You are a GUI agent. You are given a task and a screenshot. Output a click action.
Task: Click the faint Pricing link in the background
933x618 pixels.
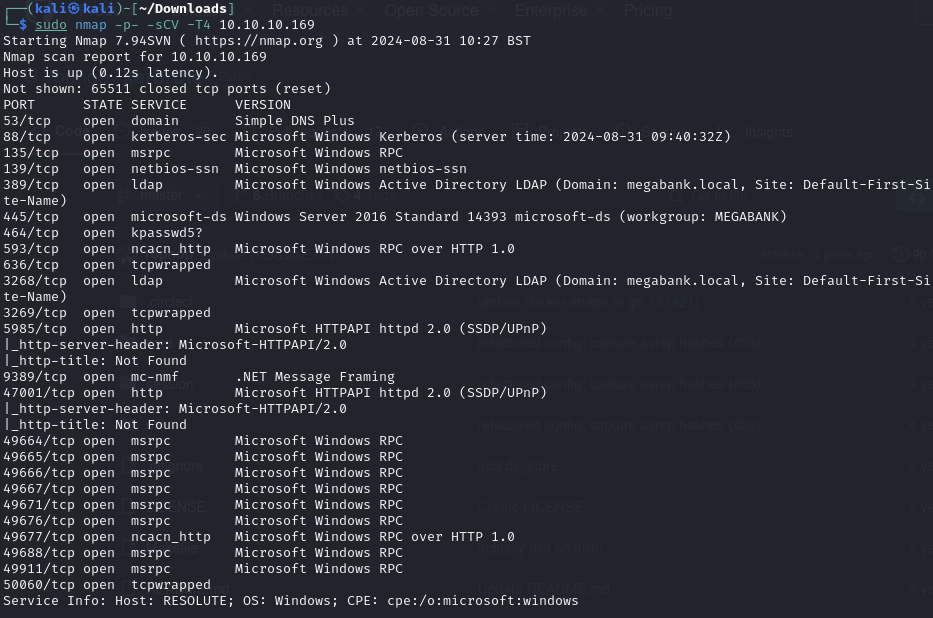[648, 11]
